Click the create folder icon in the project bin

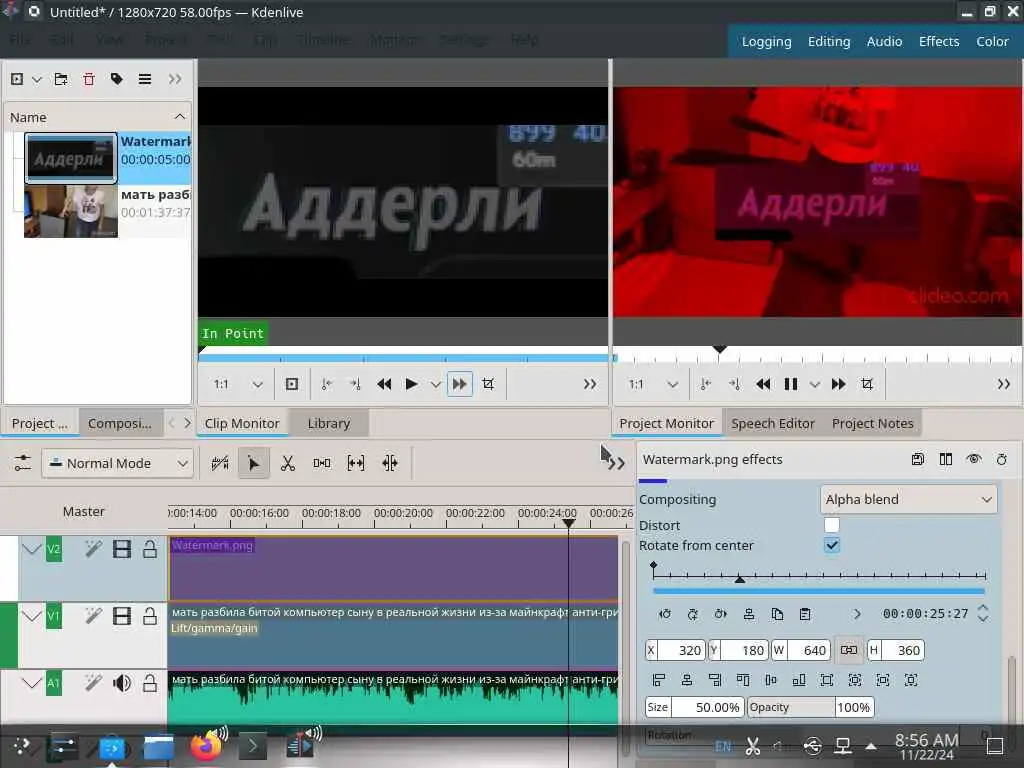pos(61,79)
